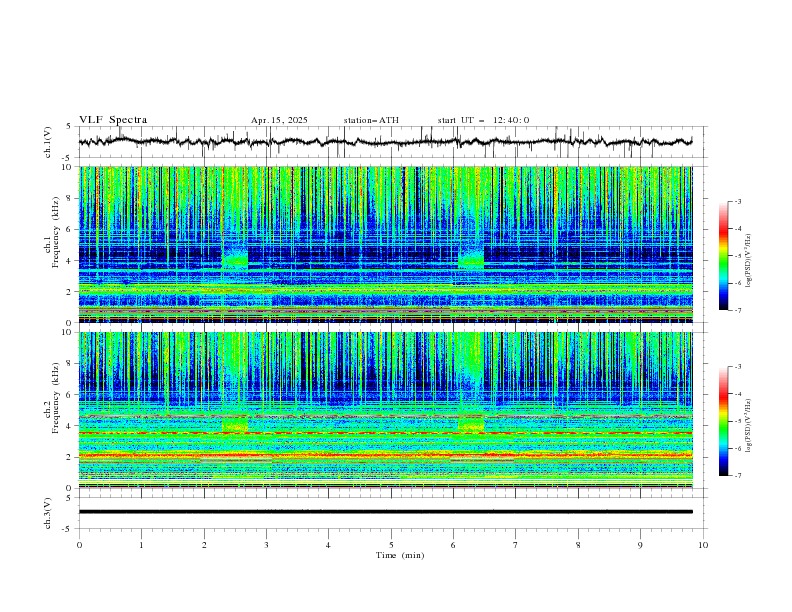Image resolution: width=792 pixels, height=612 pixels.
Task: Click the ch.2 "Frequency (kHz)" axis label
Action: click(x=56, y=398)
